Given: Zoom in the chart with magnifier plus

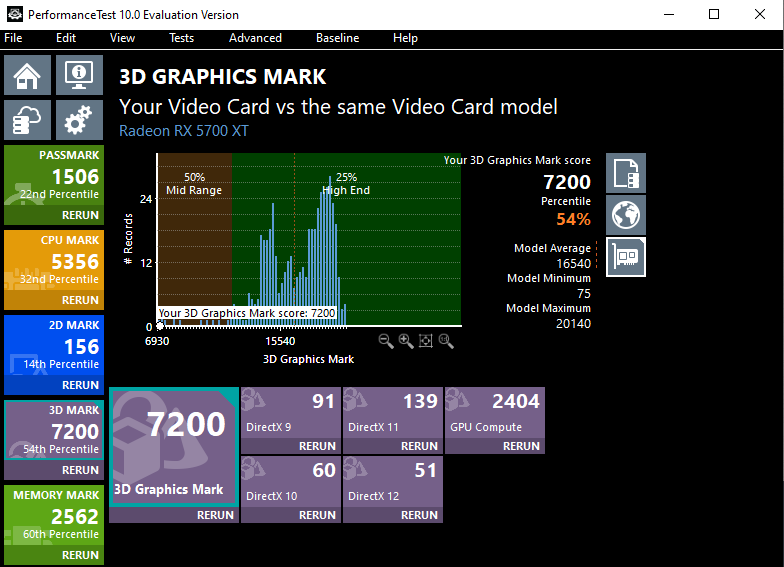Looking at the screenshot, I should tap(406, 341).
